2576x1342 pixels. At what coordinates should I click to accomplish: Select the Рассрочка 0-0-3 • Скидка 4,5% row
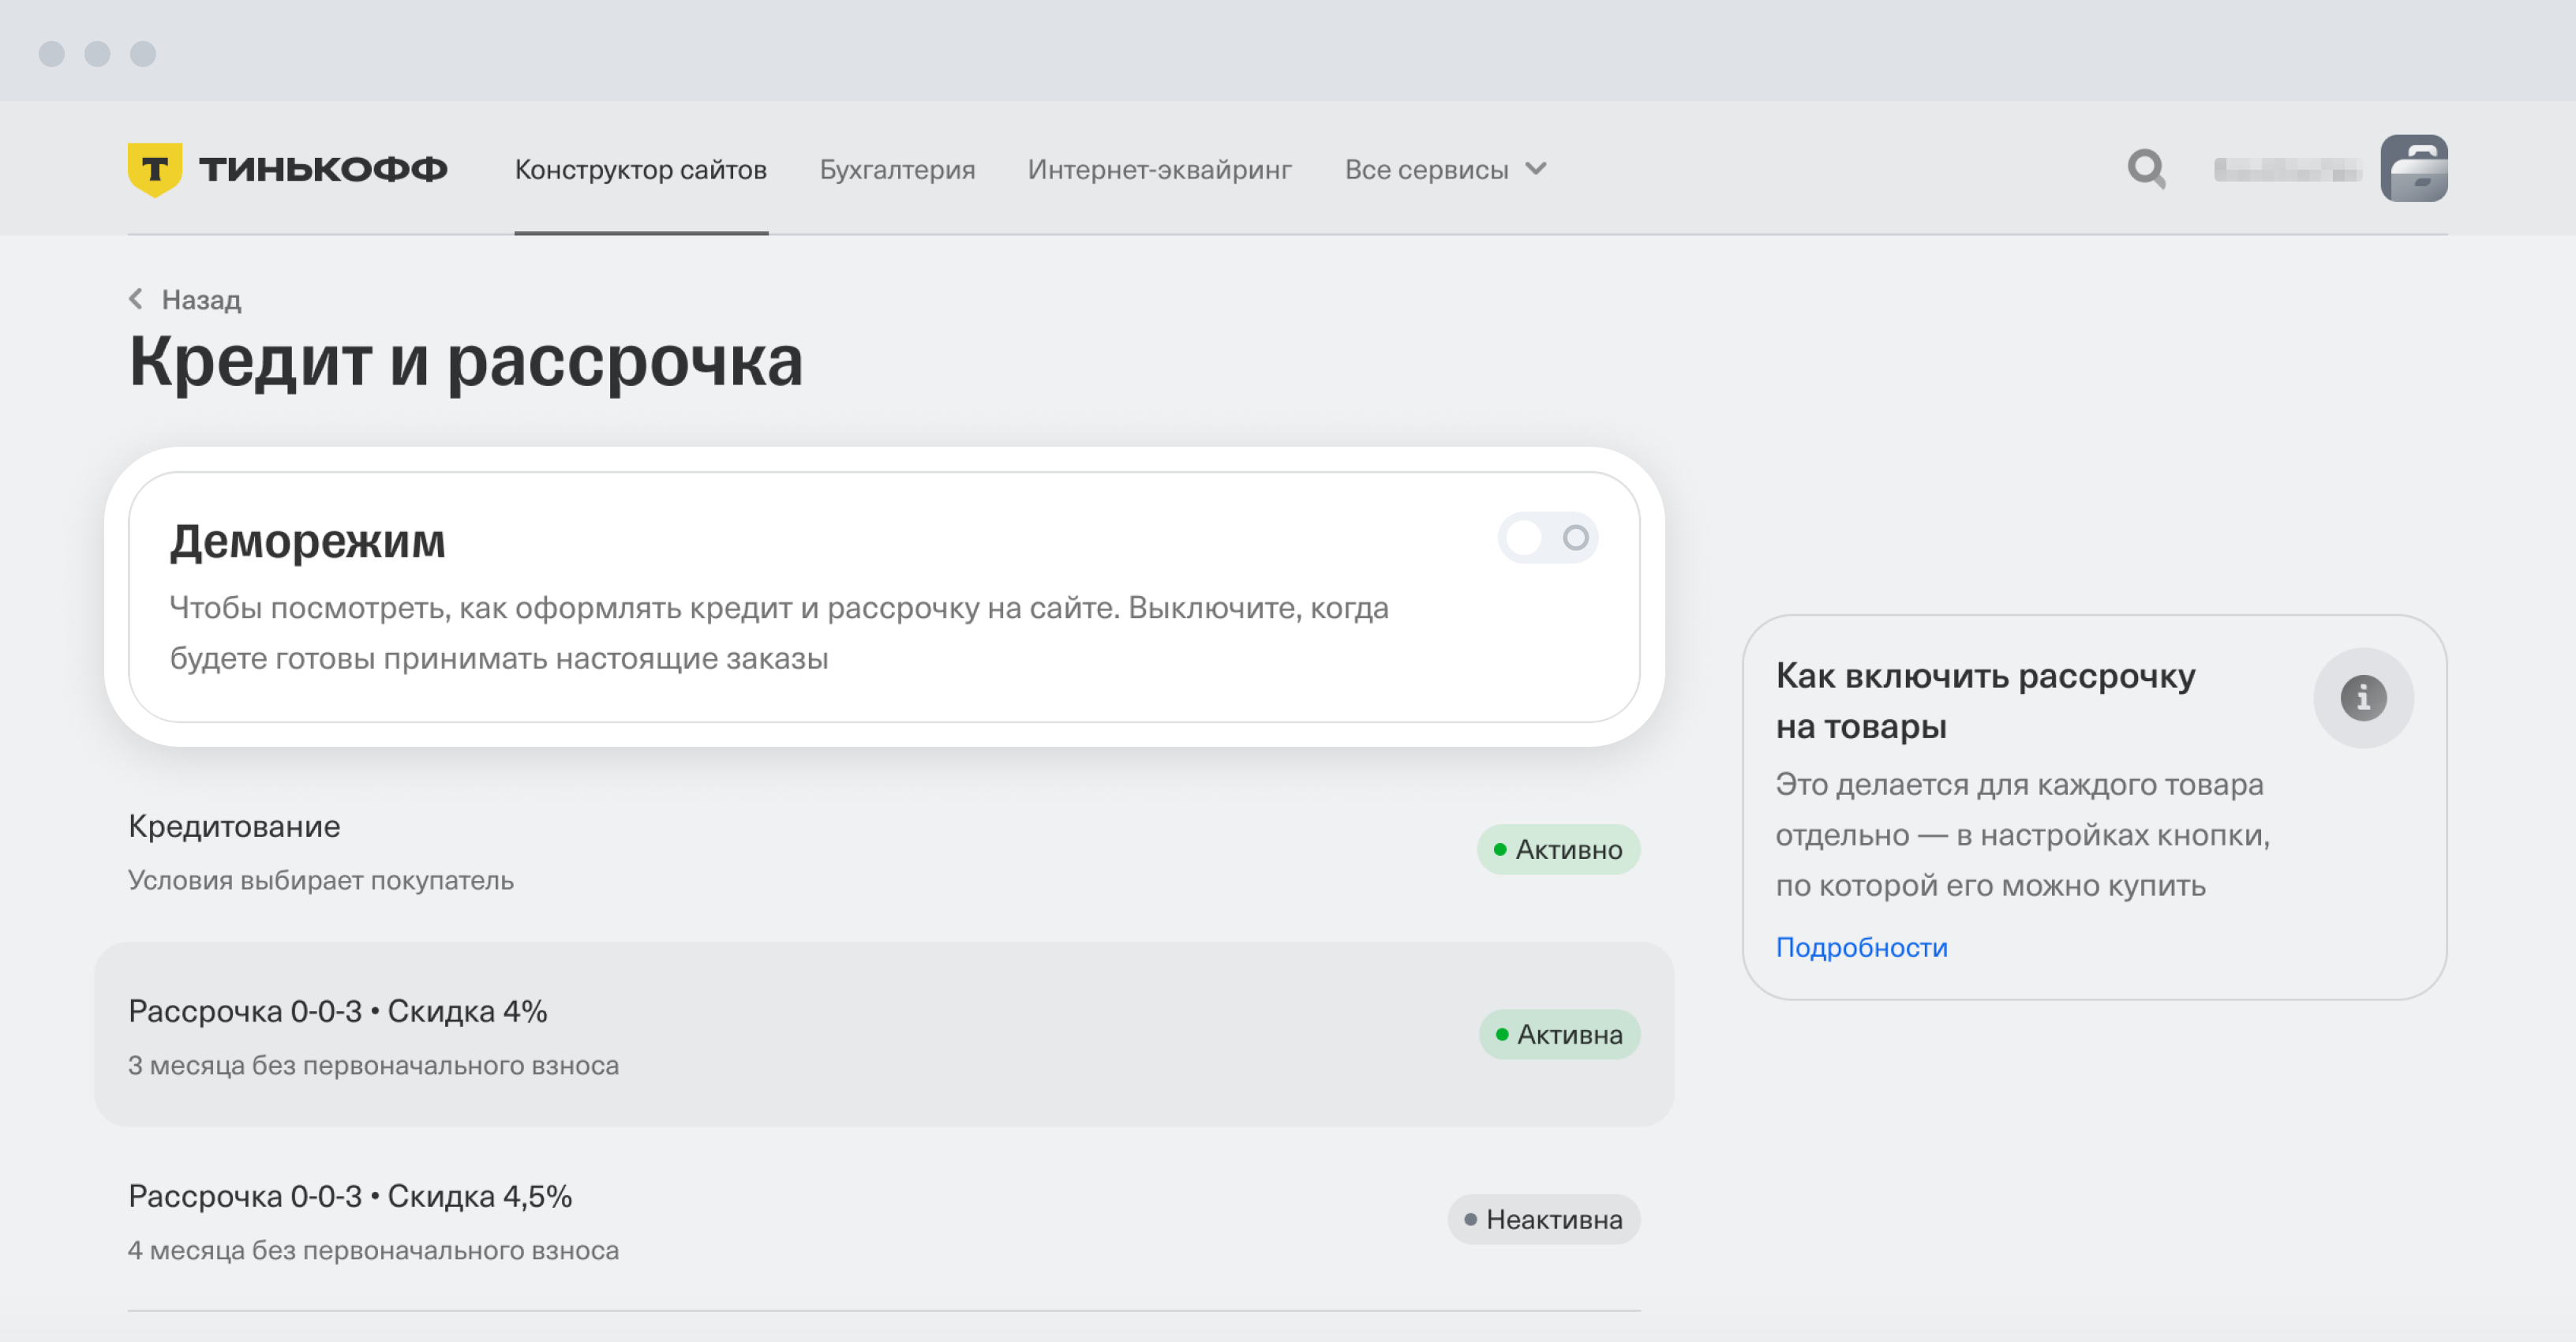[x=884, y=1220]
